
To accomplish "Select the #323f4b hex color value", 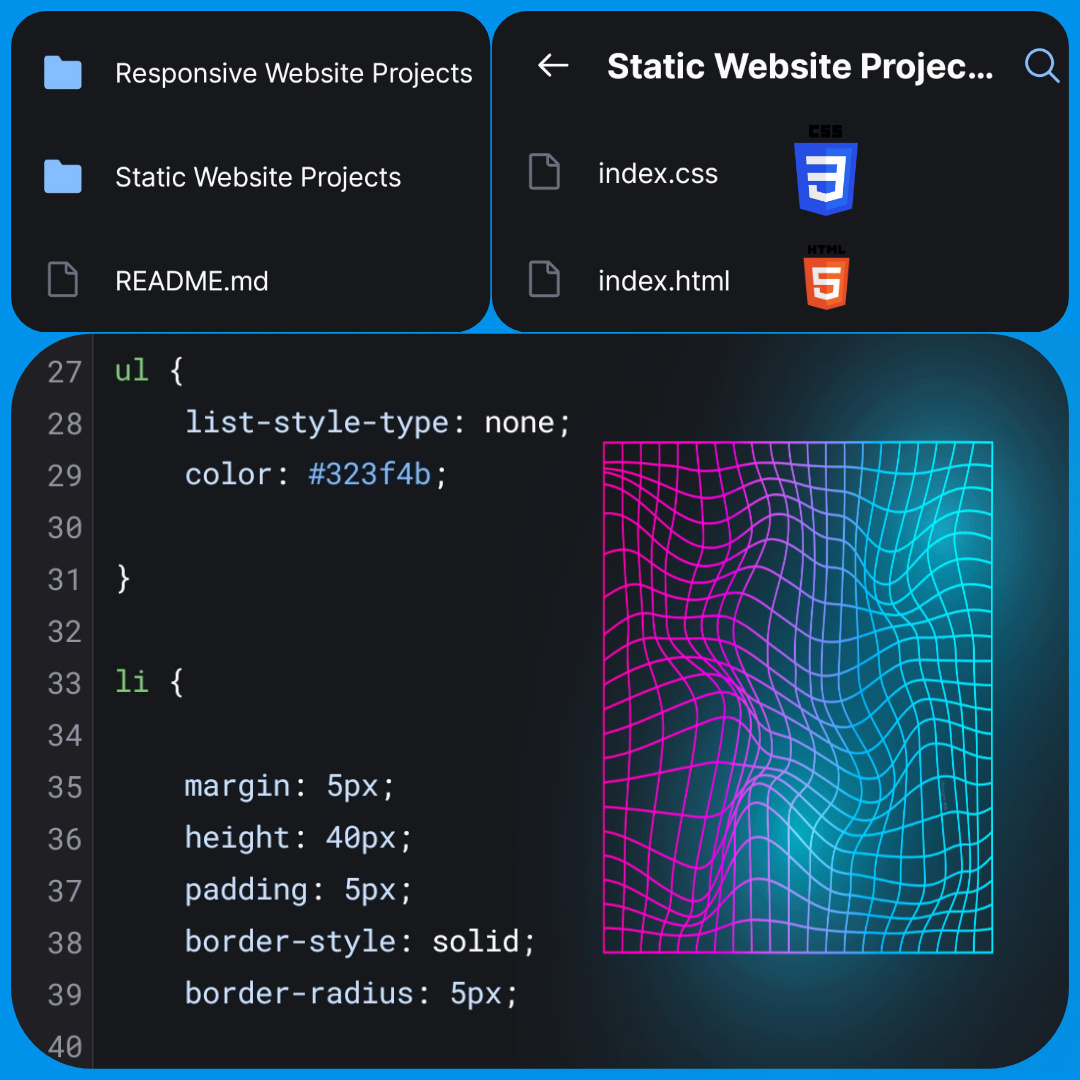I will tap(370, 473).
